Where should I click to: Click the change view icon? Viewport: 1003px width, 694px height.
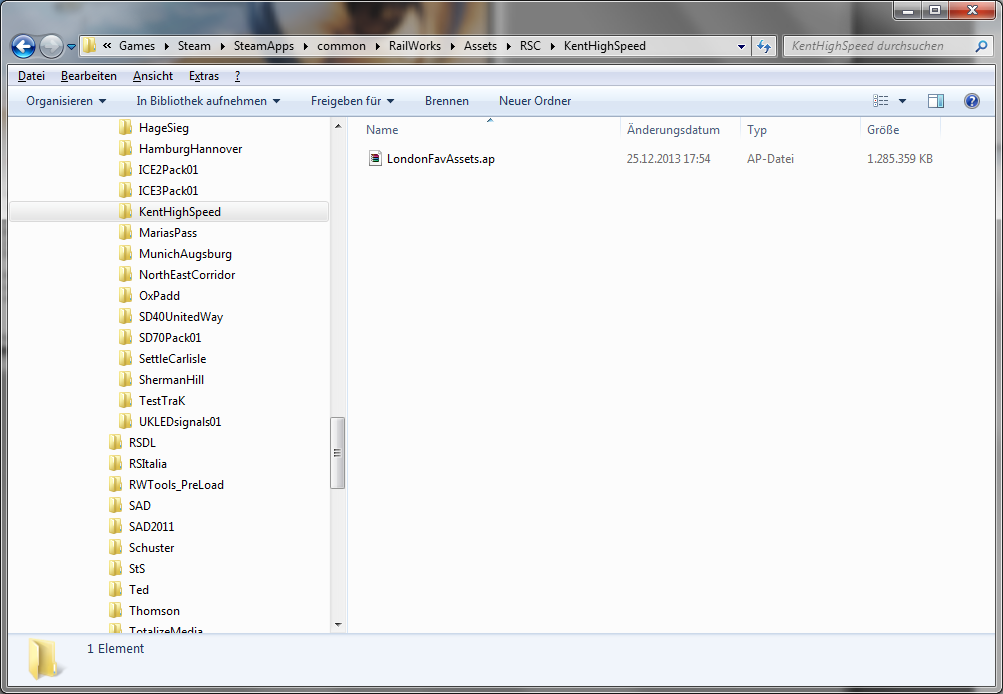pyautogui.click(x=881, y=100)
